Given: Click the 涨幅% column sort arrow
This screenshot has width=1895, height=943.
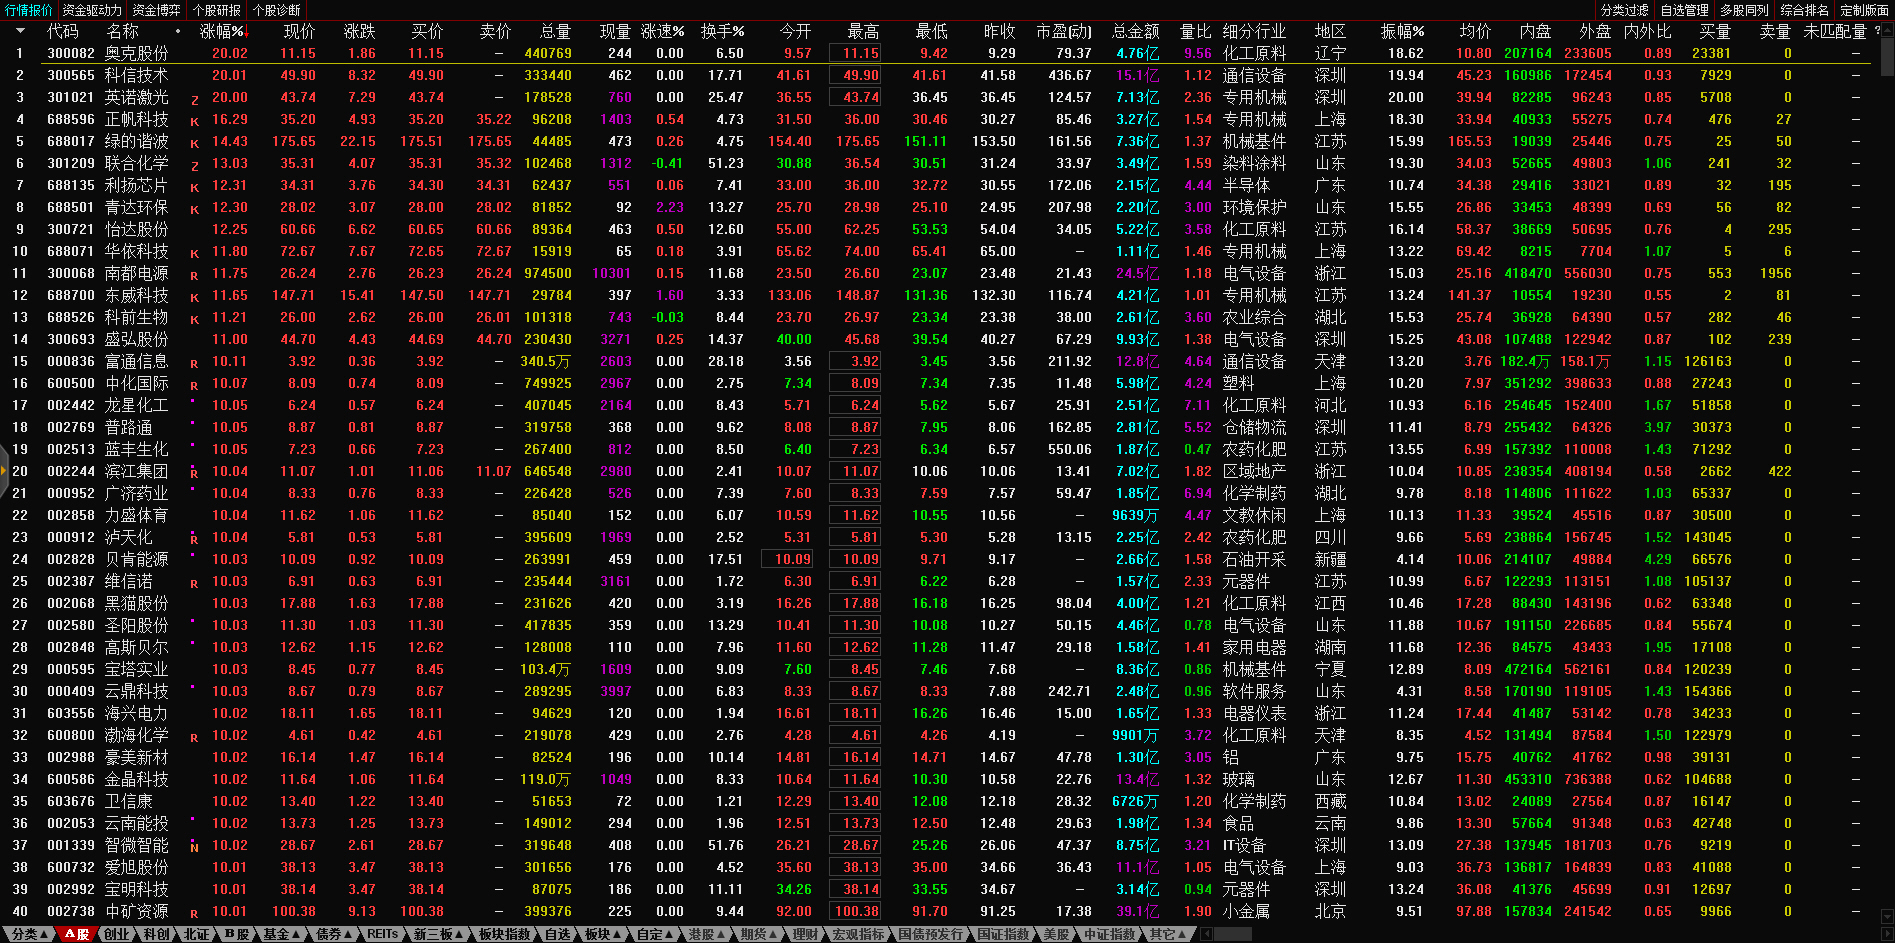Looking at the screenshot, I should (x=247, y=32).
